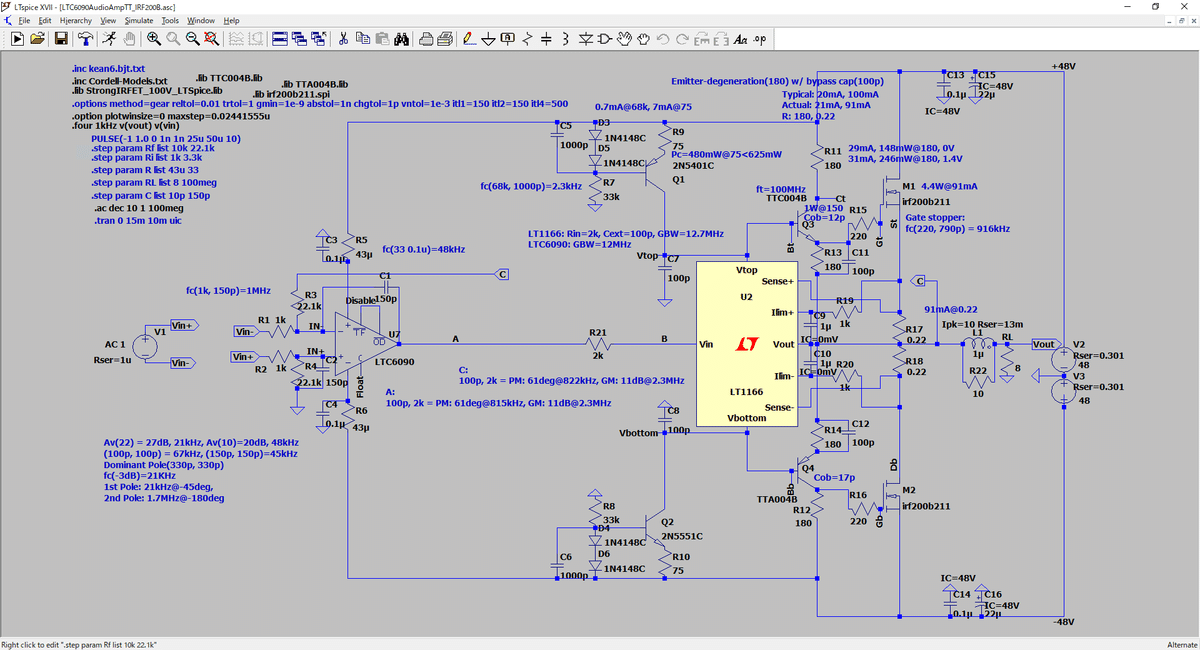Click the '2N5551C' transistor label
The height and width of the screenshot is (650, 1200).
[683, 536]
